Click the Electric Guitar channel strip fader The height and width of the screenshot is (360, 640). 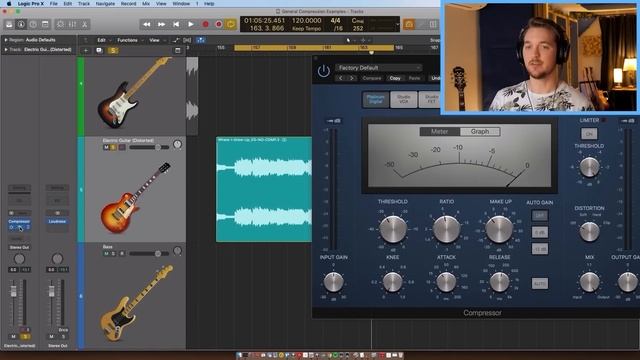coord(13,291)
